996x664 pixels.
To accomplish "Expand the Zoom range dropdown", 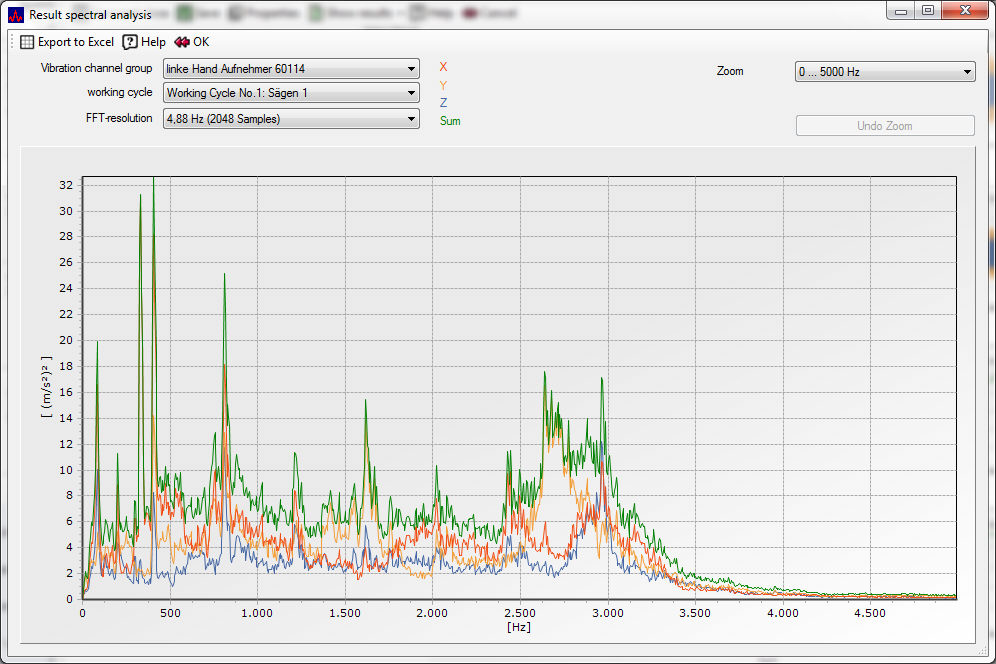I will pos(884,72).
